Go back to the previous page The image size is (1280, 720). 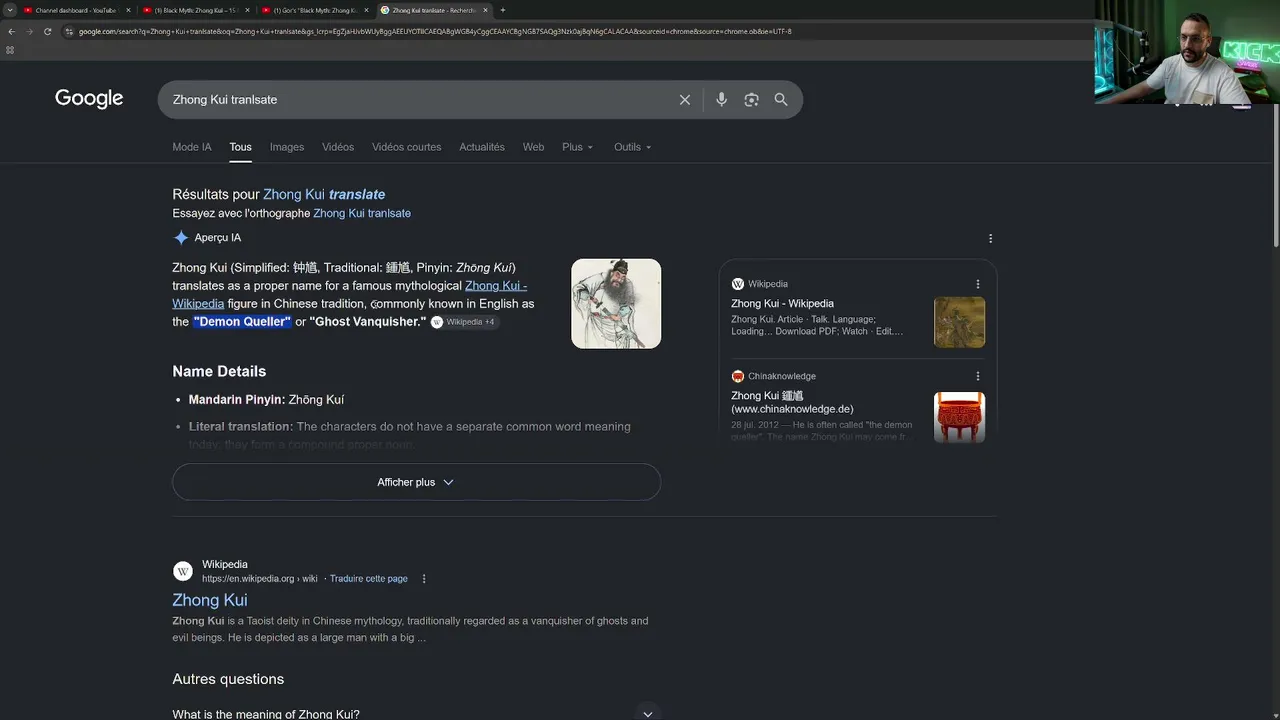tap(11, 31)
